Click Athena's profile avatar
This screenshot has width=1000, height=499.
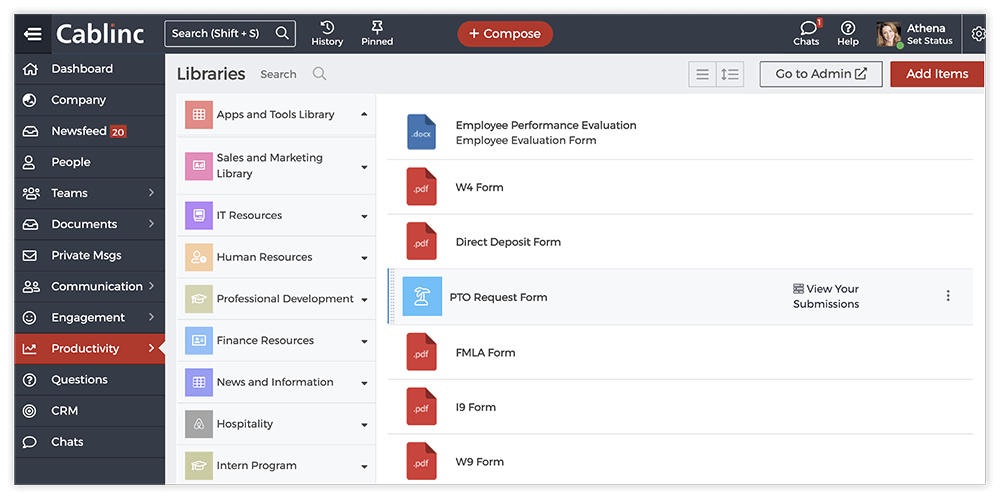point(889,34)
